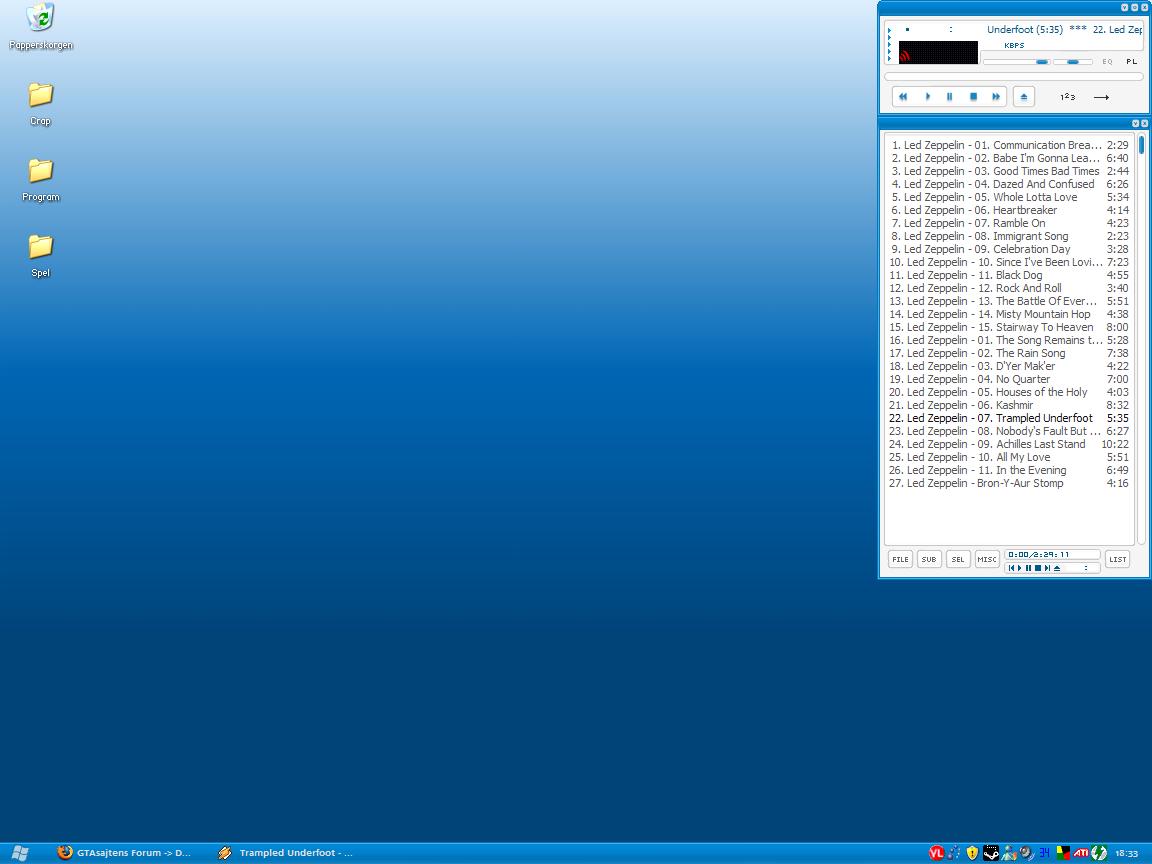Screen dimensions: 1152x864
Task: Click the 18:33 system clock
Action: (x=1126, y=854)
